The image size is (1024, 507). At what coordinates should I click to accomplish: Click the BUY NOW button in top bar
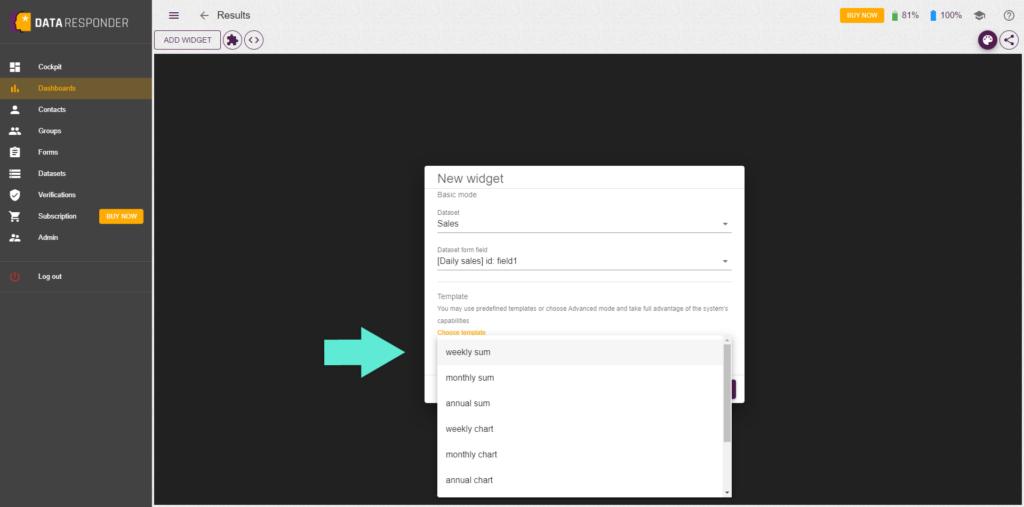(861, 15)
